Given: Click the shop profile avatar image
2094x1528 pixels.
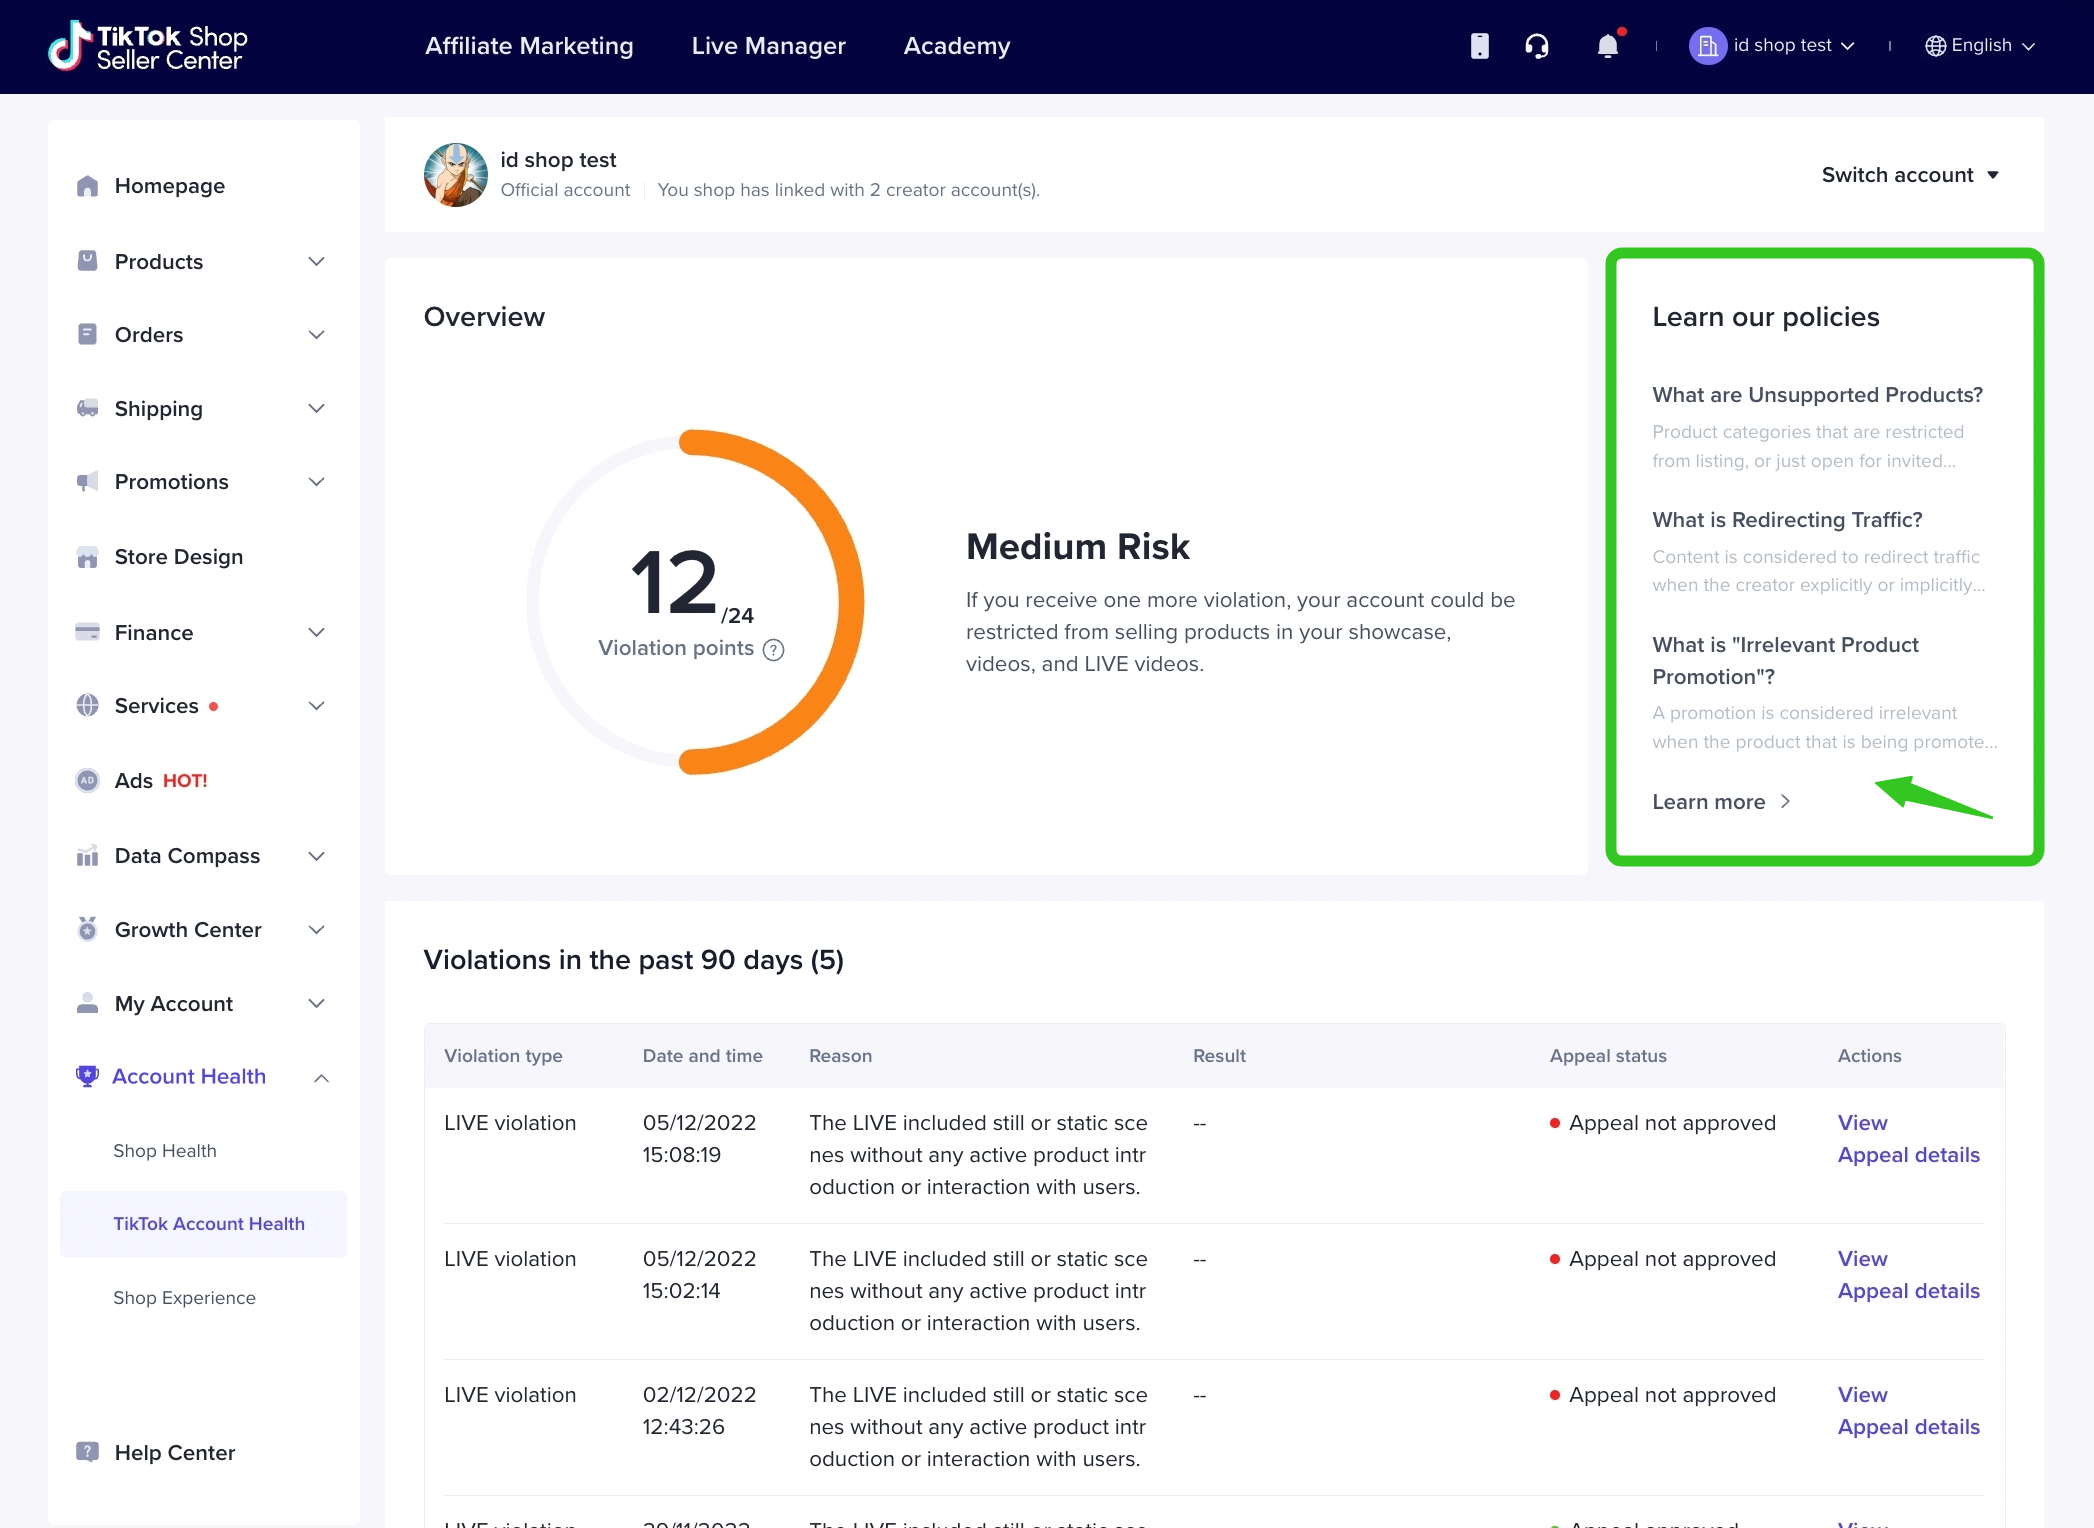Looking at the screenshot, I should pyautogui.click(x=456, y=175).
